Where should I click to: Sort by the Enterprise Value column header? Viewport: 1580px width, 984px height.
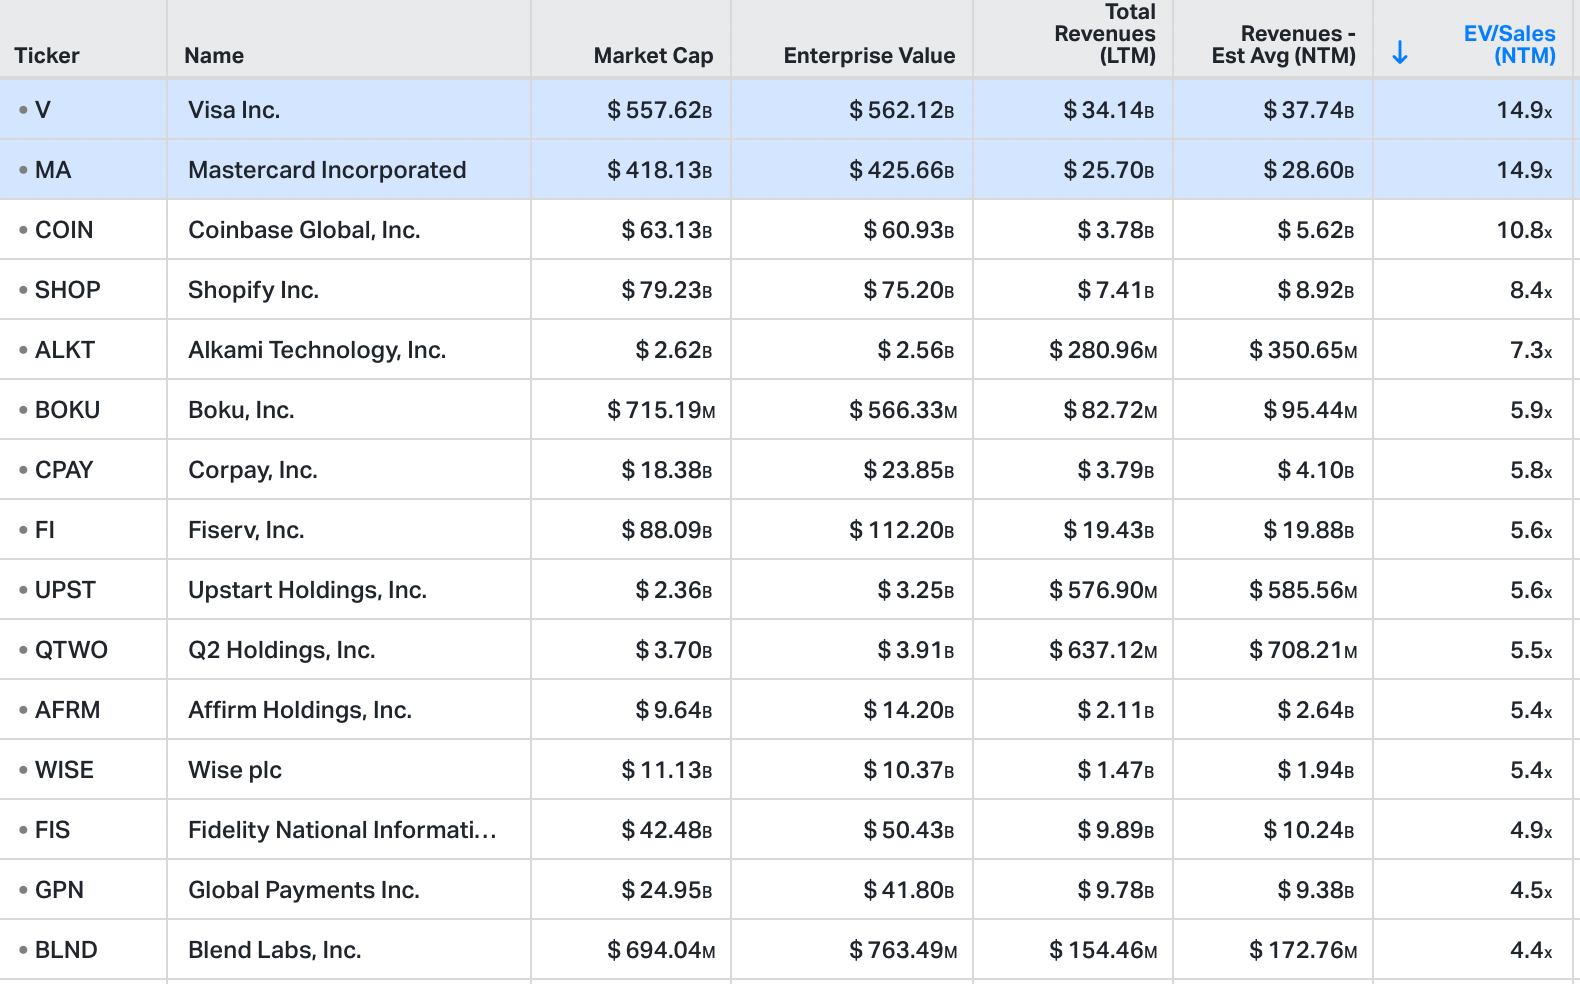869,55
